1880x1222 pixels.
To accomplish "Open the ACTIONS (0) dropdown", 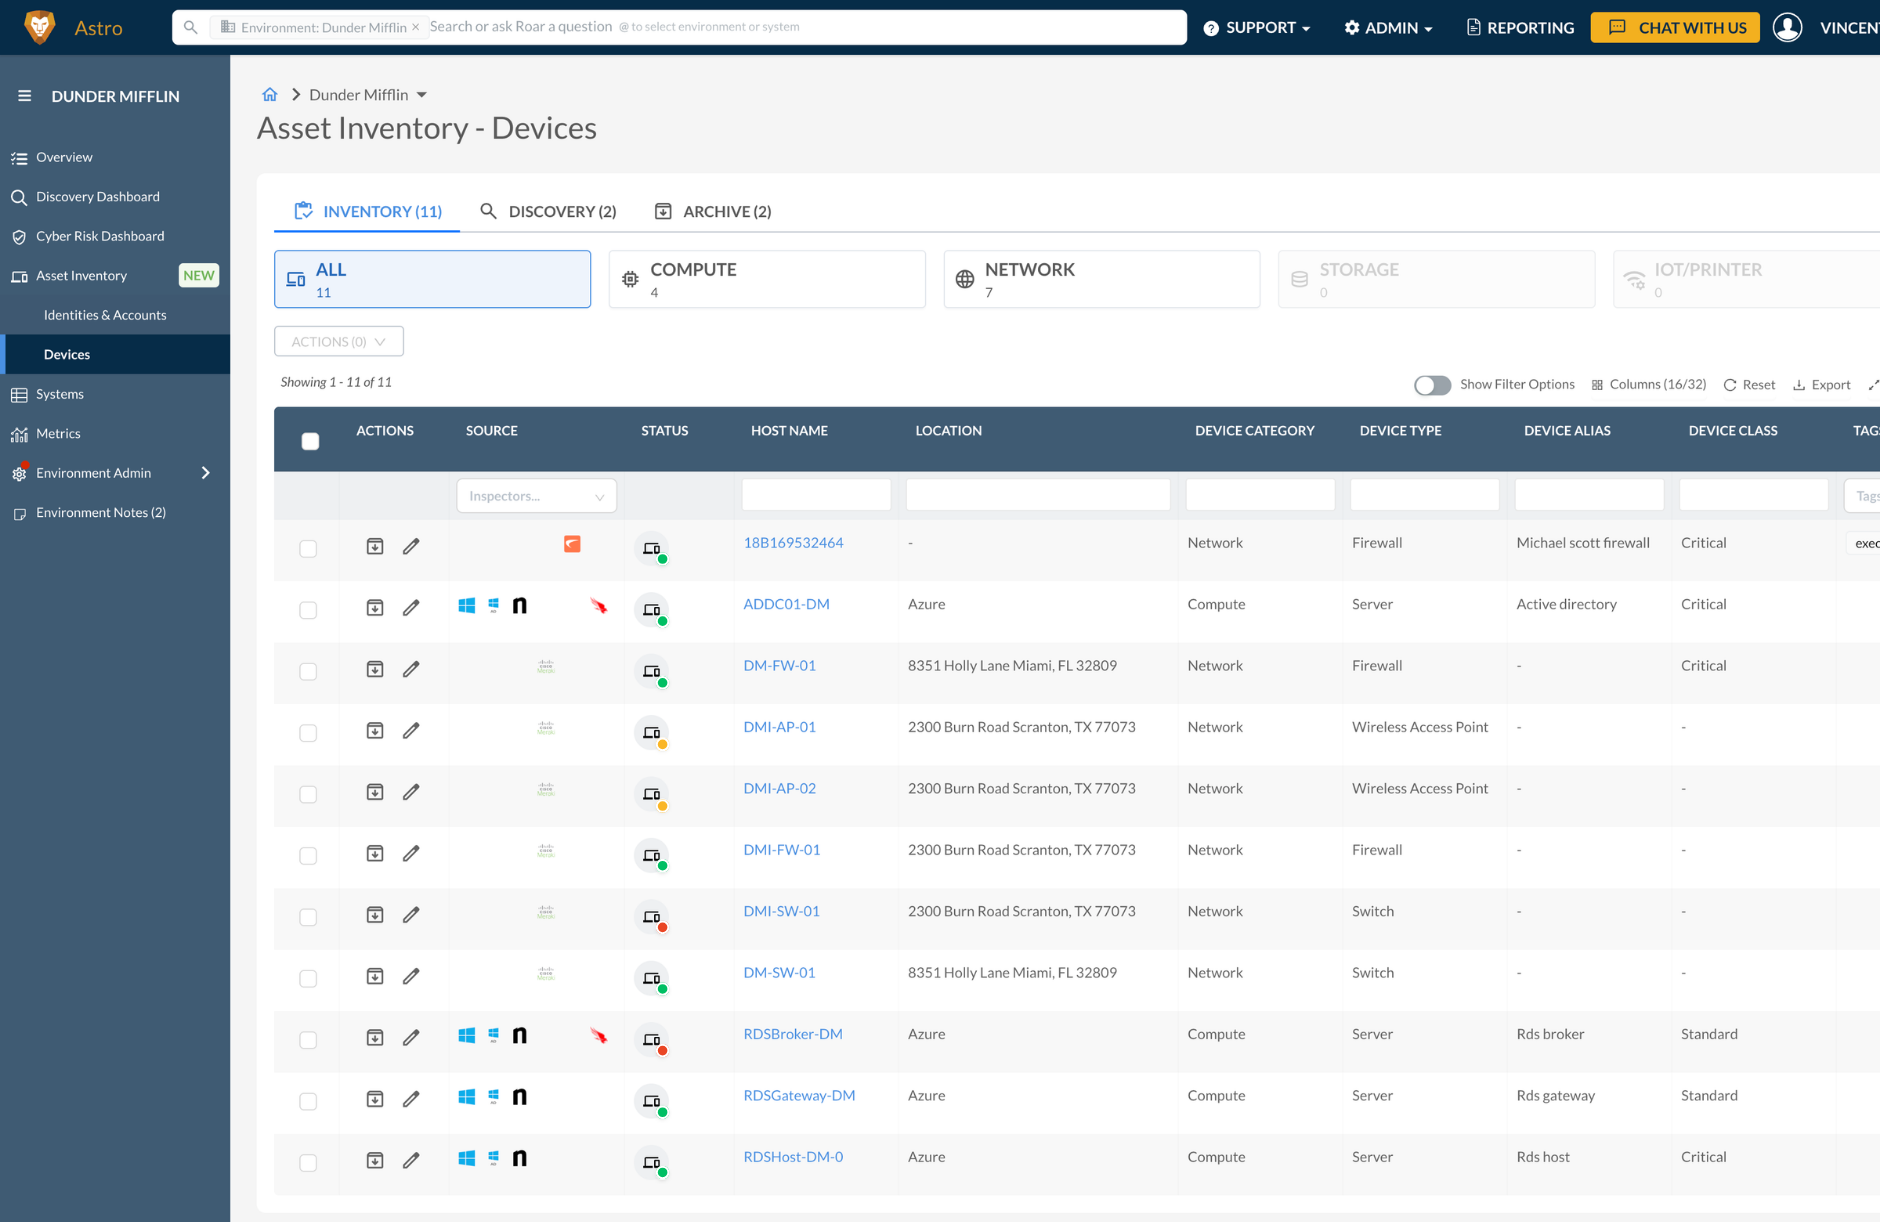I will pos(339,341).
